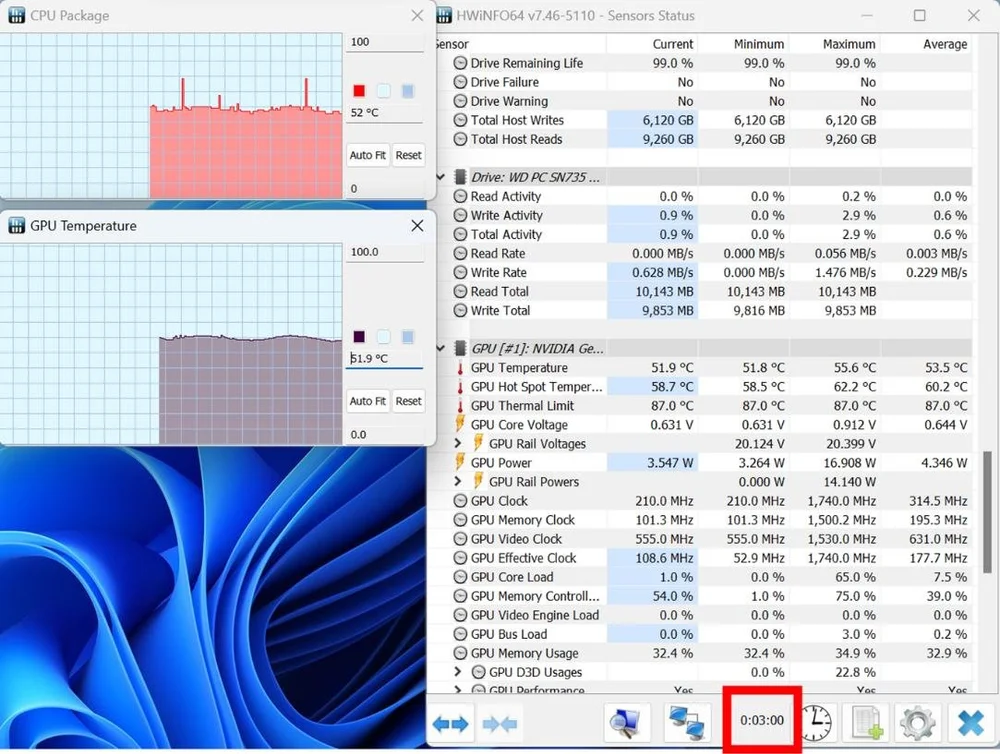Click Reset in CPU Package window
Viewport: 1000px width, 754px height.
(x=408, y=155)
